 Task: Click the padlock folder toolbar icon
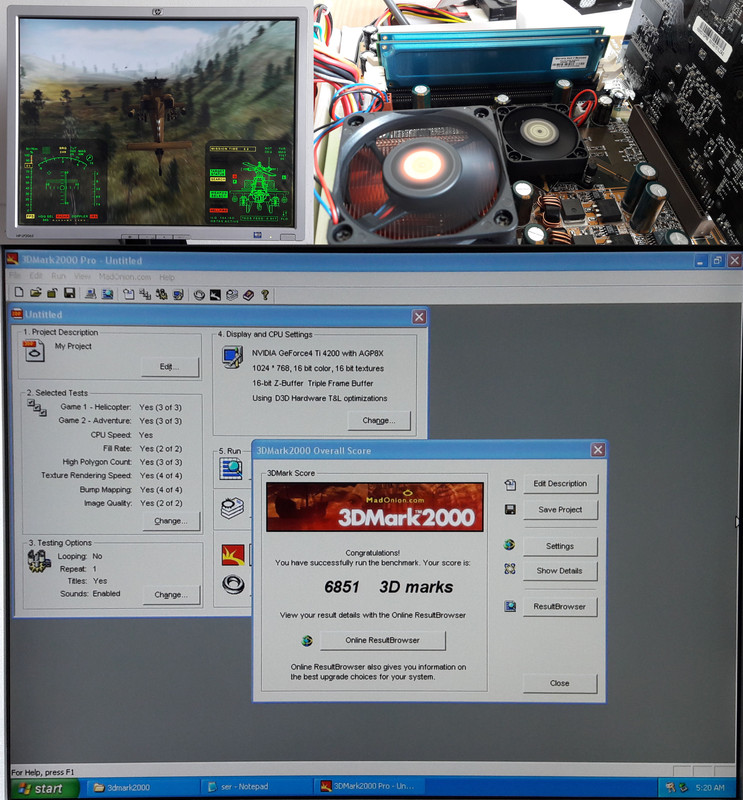pos(52,293)
